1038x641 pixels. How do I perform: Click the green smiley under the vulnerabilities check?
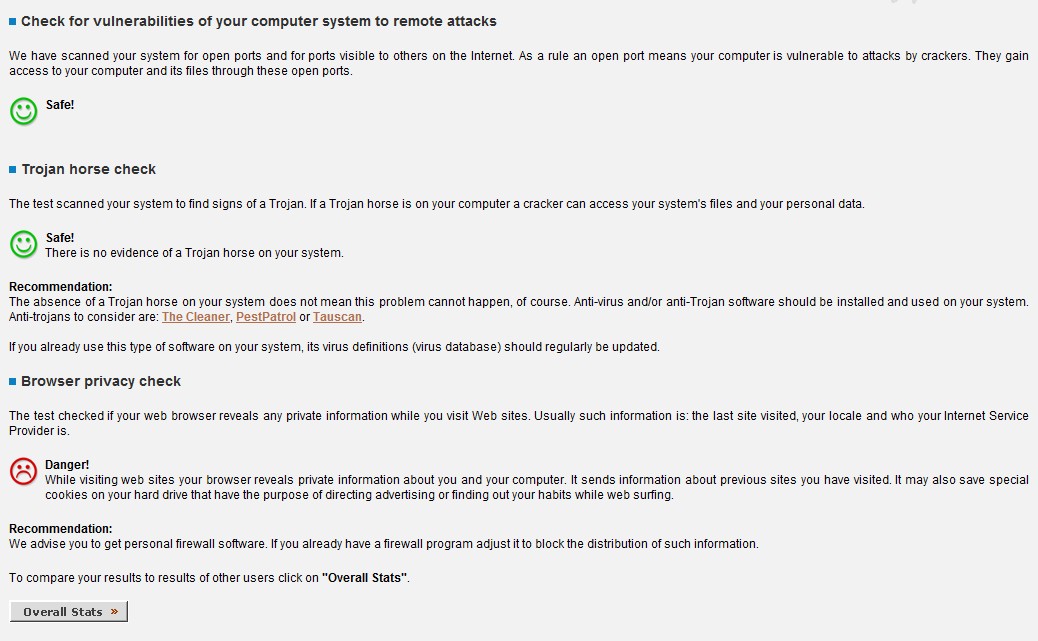[x=23, y=111]
